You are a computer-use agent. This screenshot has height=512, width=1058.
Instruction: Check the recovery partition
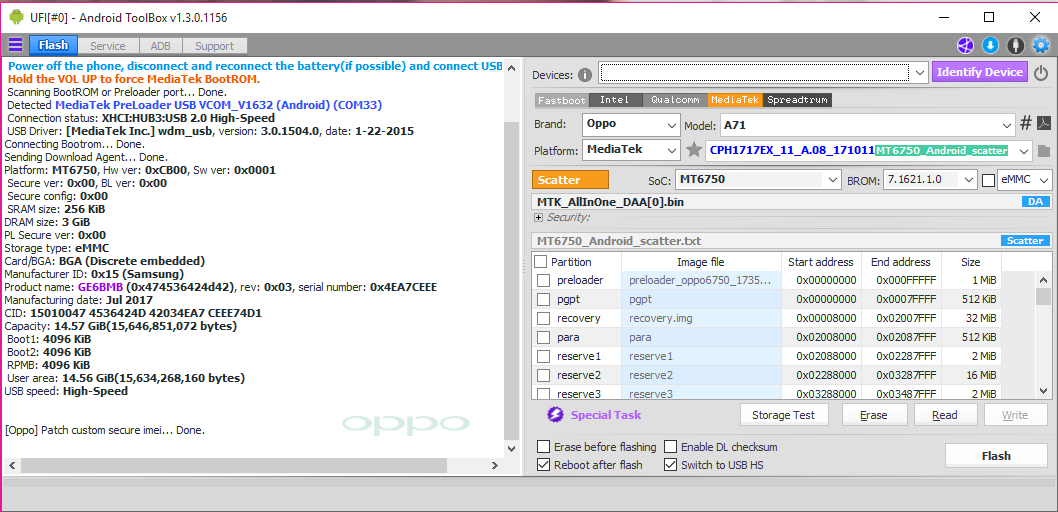coord(544,318)
